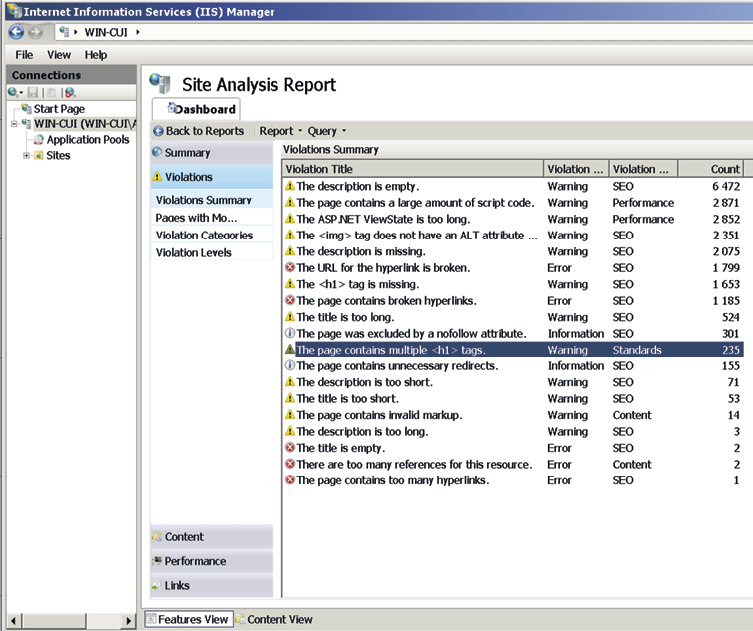Select 'The title is too short.' row

[x=513, y=399]
